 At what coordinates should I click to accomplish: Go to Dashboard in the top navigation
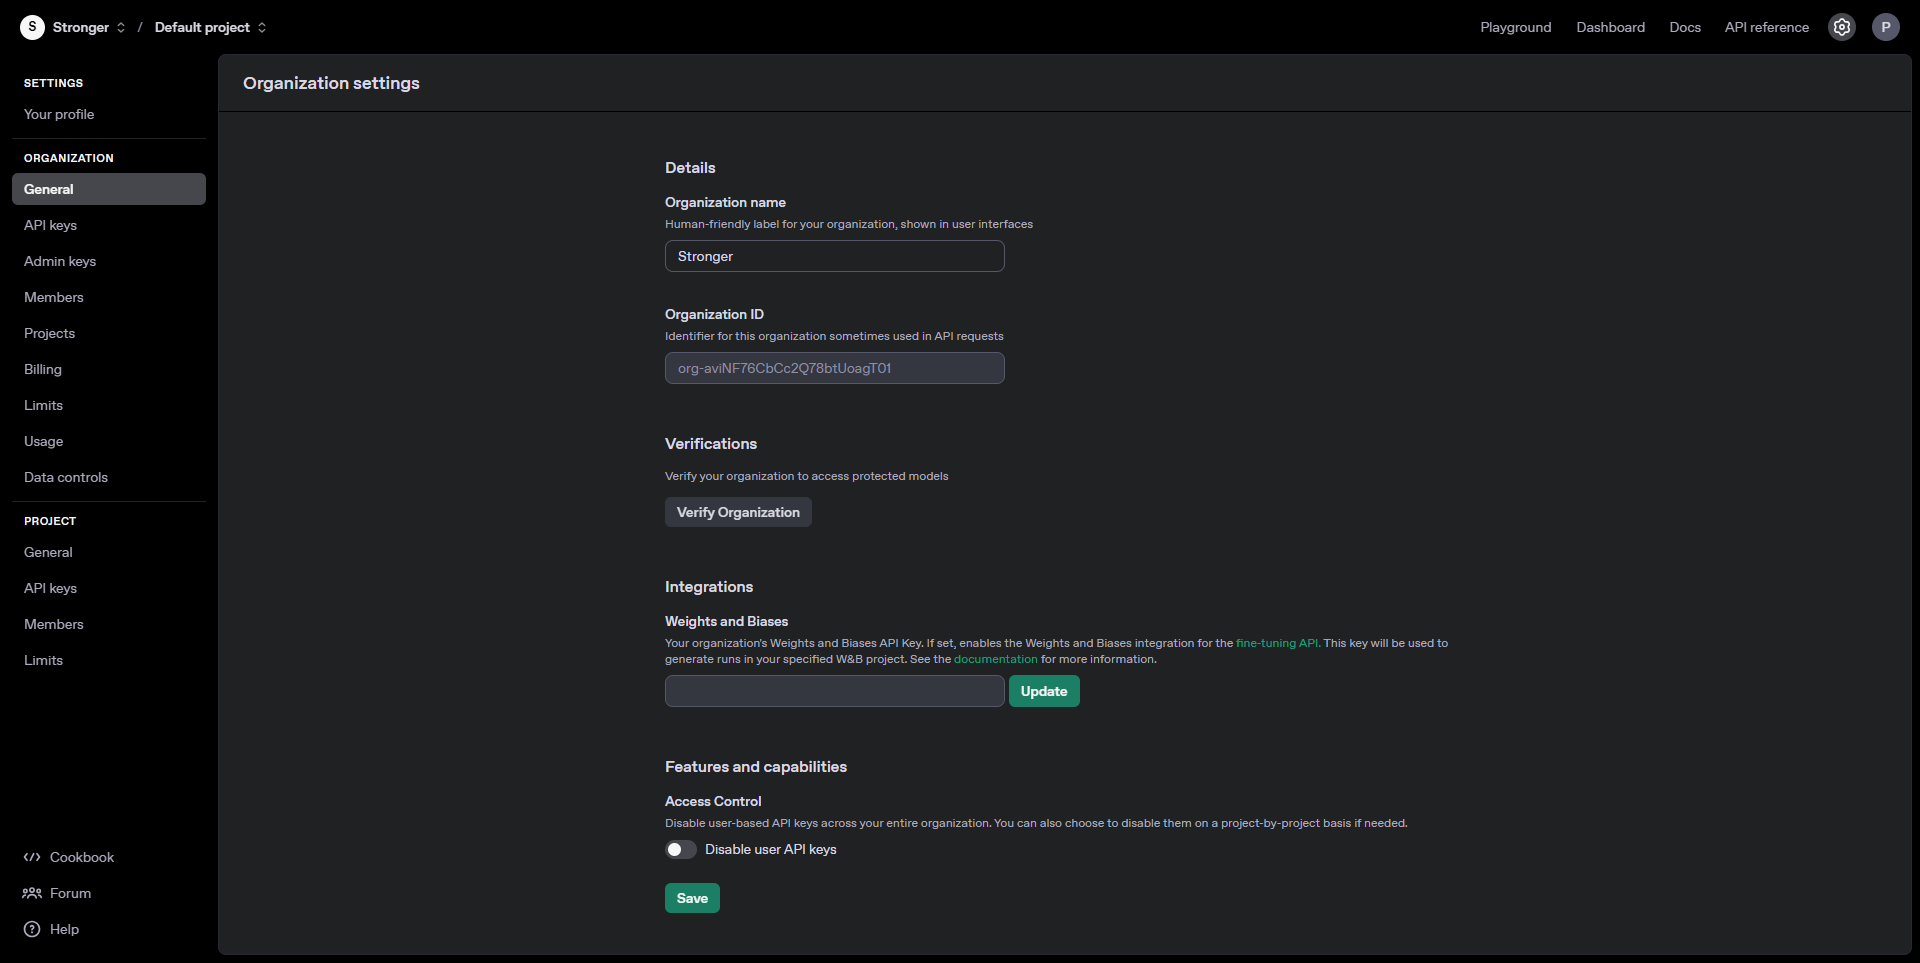[1610, 27]
